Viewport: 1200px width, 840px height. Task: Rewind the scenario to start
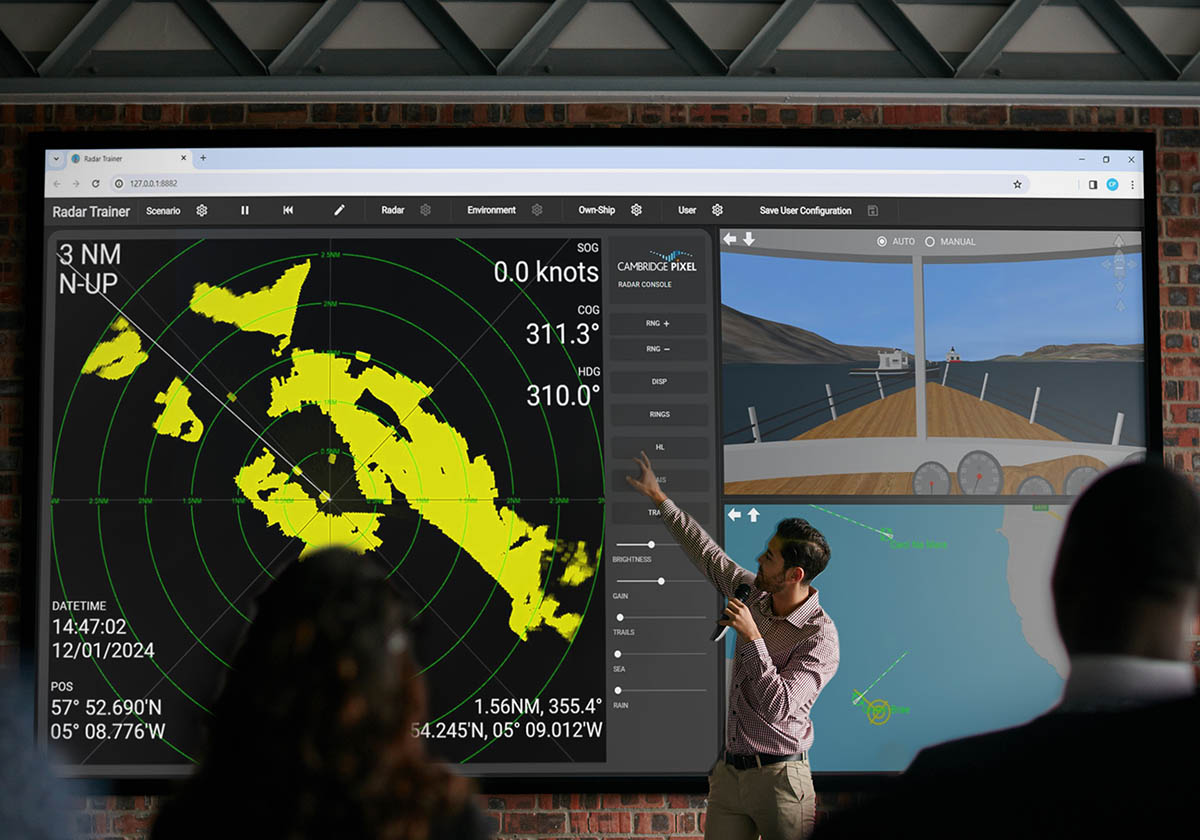point(288,210)
